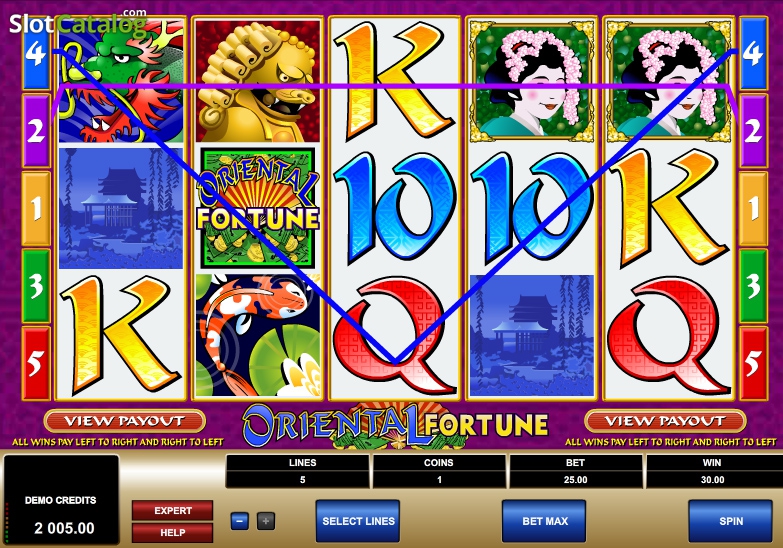Increase coin size with the plus button
Image resolution: width=783 pixels, height=548 pixels.
(x=266, y=521)
